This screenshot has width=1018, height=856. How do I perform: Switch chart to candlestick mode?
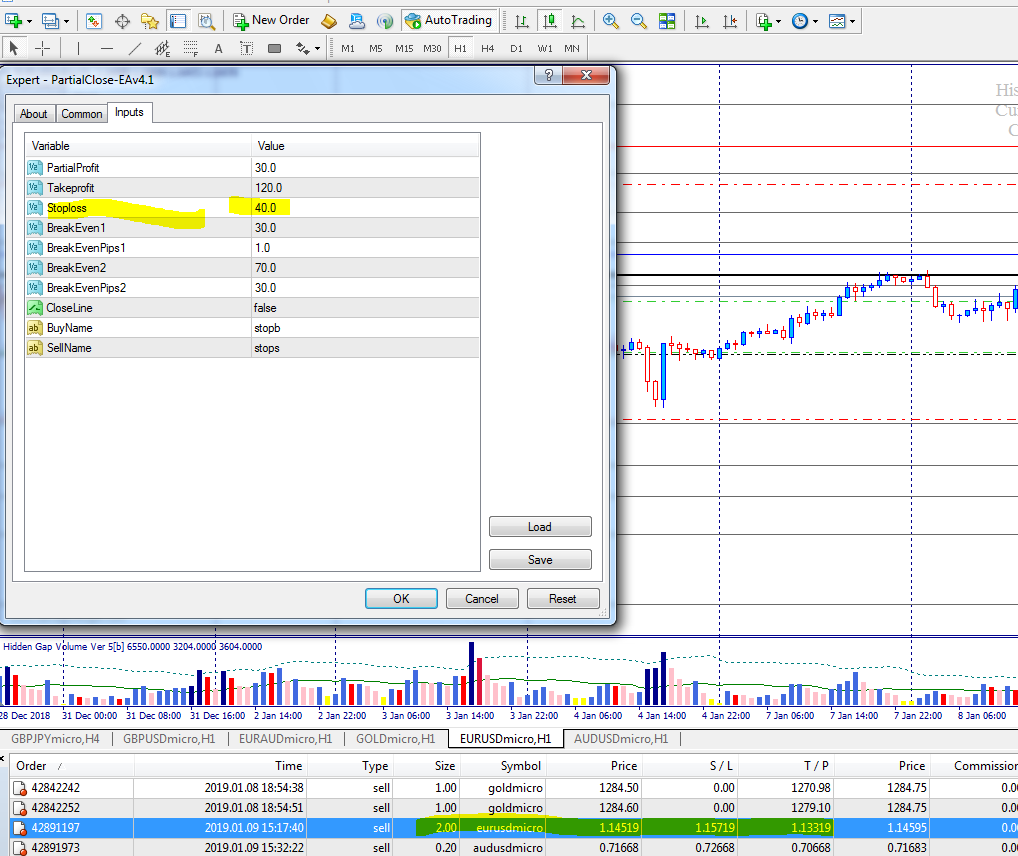[549, 20]
